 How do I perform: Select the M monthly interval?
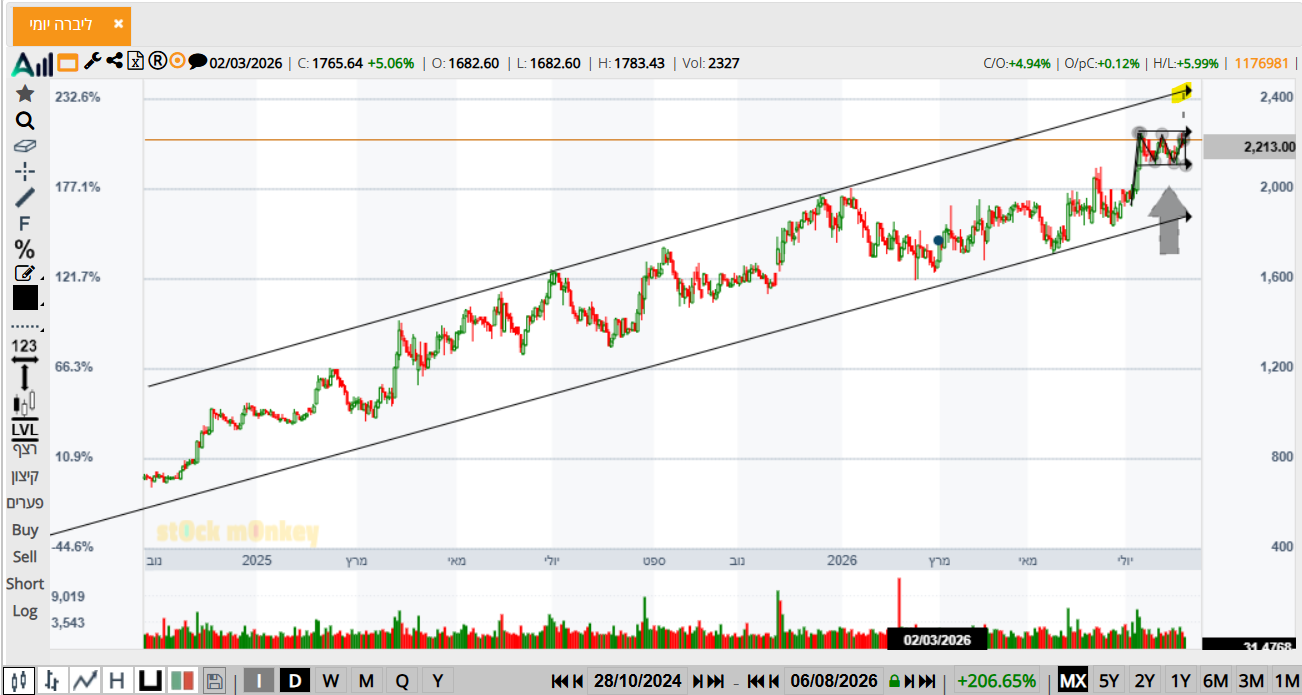point(366,681)
